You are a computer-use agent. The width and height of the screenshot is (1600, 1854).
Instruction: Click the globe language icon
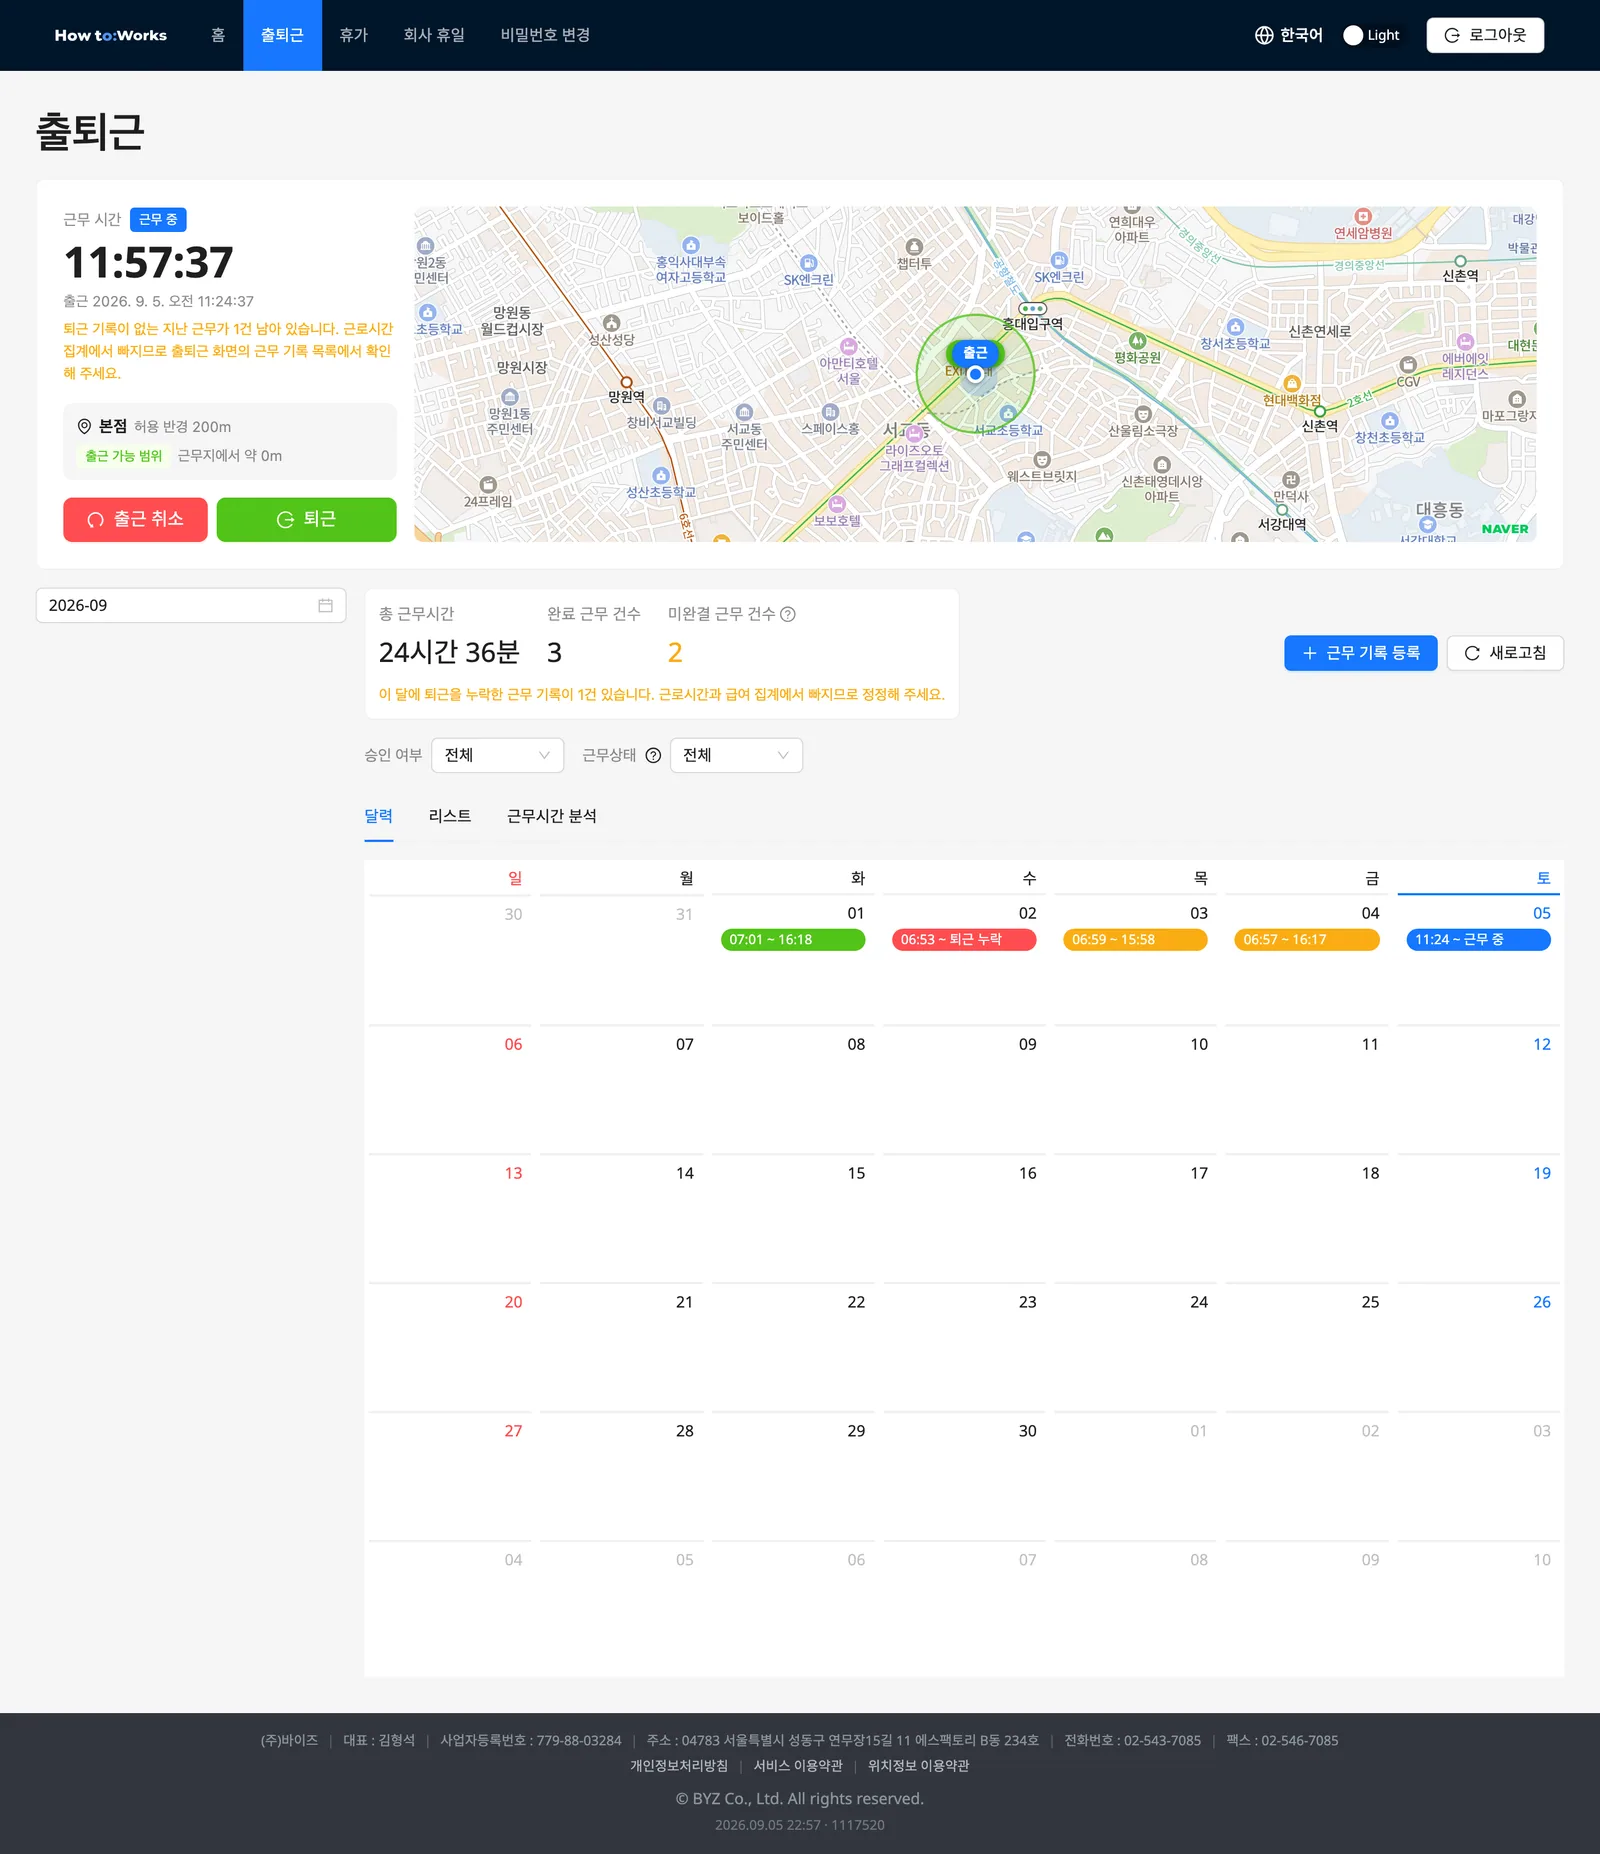click(1264, 35)
